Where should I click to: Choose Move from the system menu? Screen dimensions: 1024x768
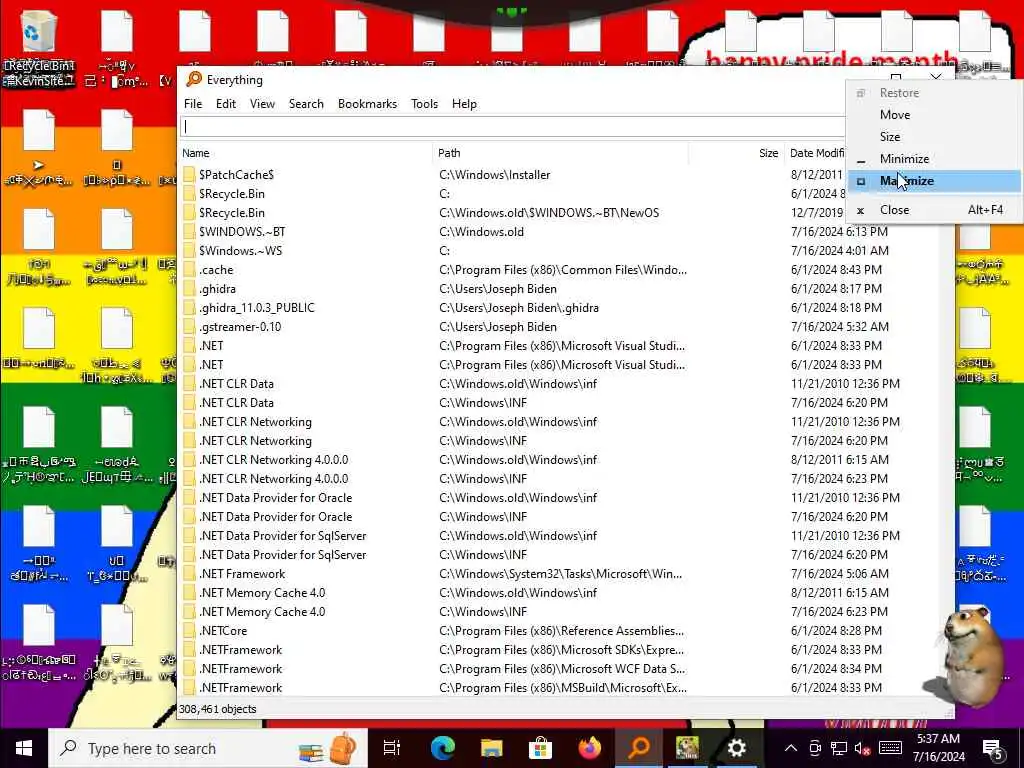pos(935,115)
